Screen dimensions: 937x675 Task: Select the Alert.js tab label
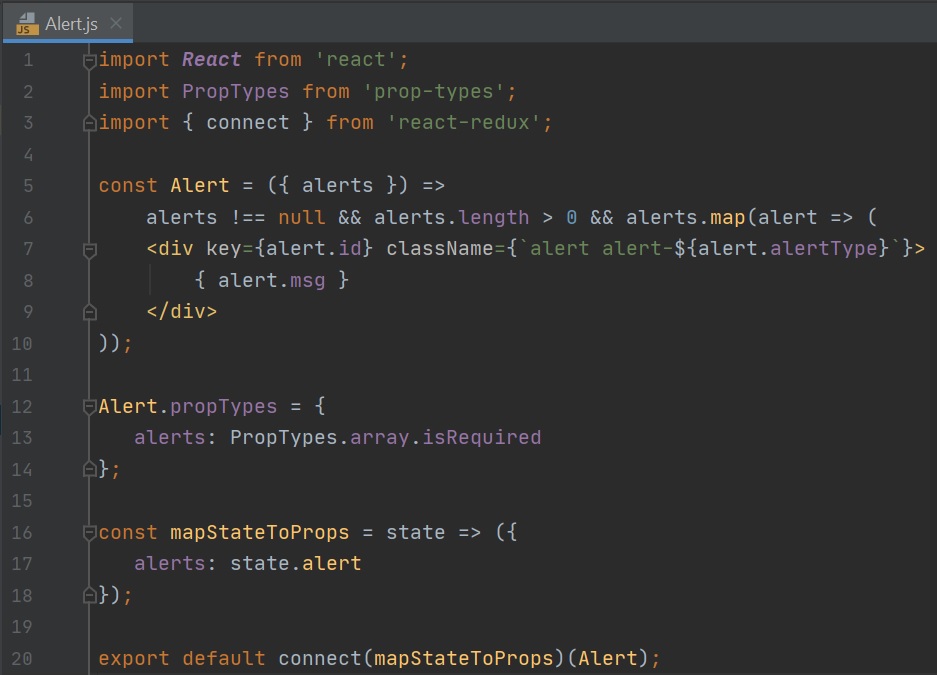click(x=71, y=24)
